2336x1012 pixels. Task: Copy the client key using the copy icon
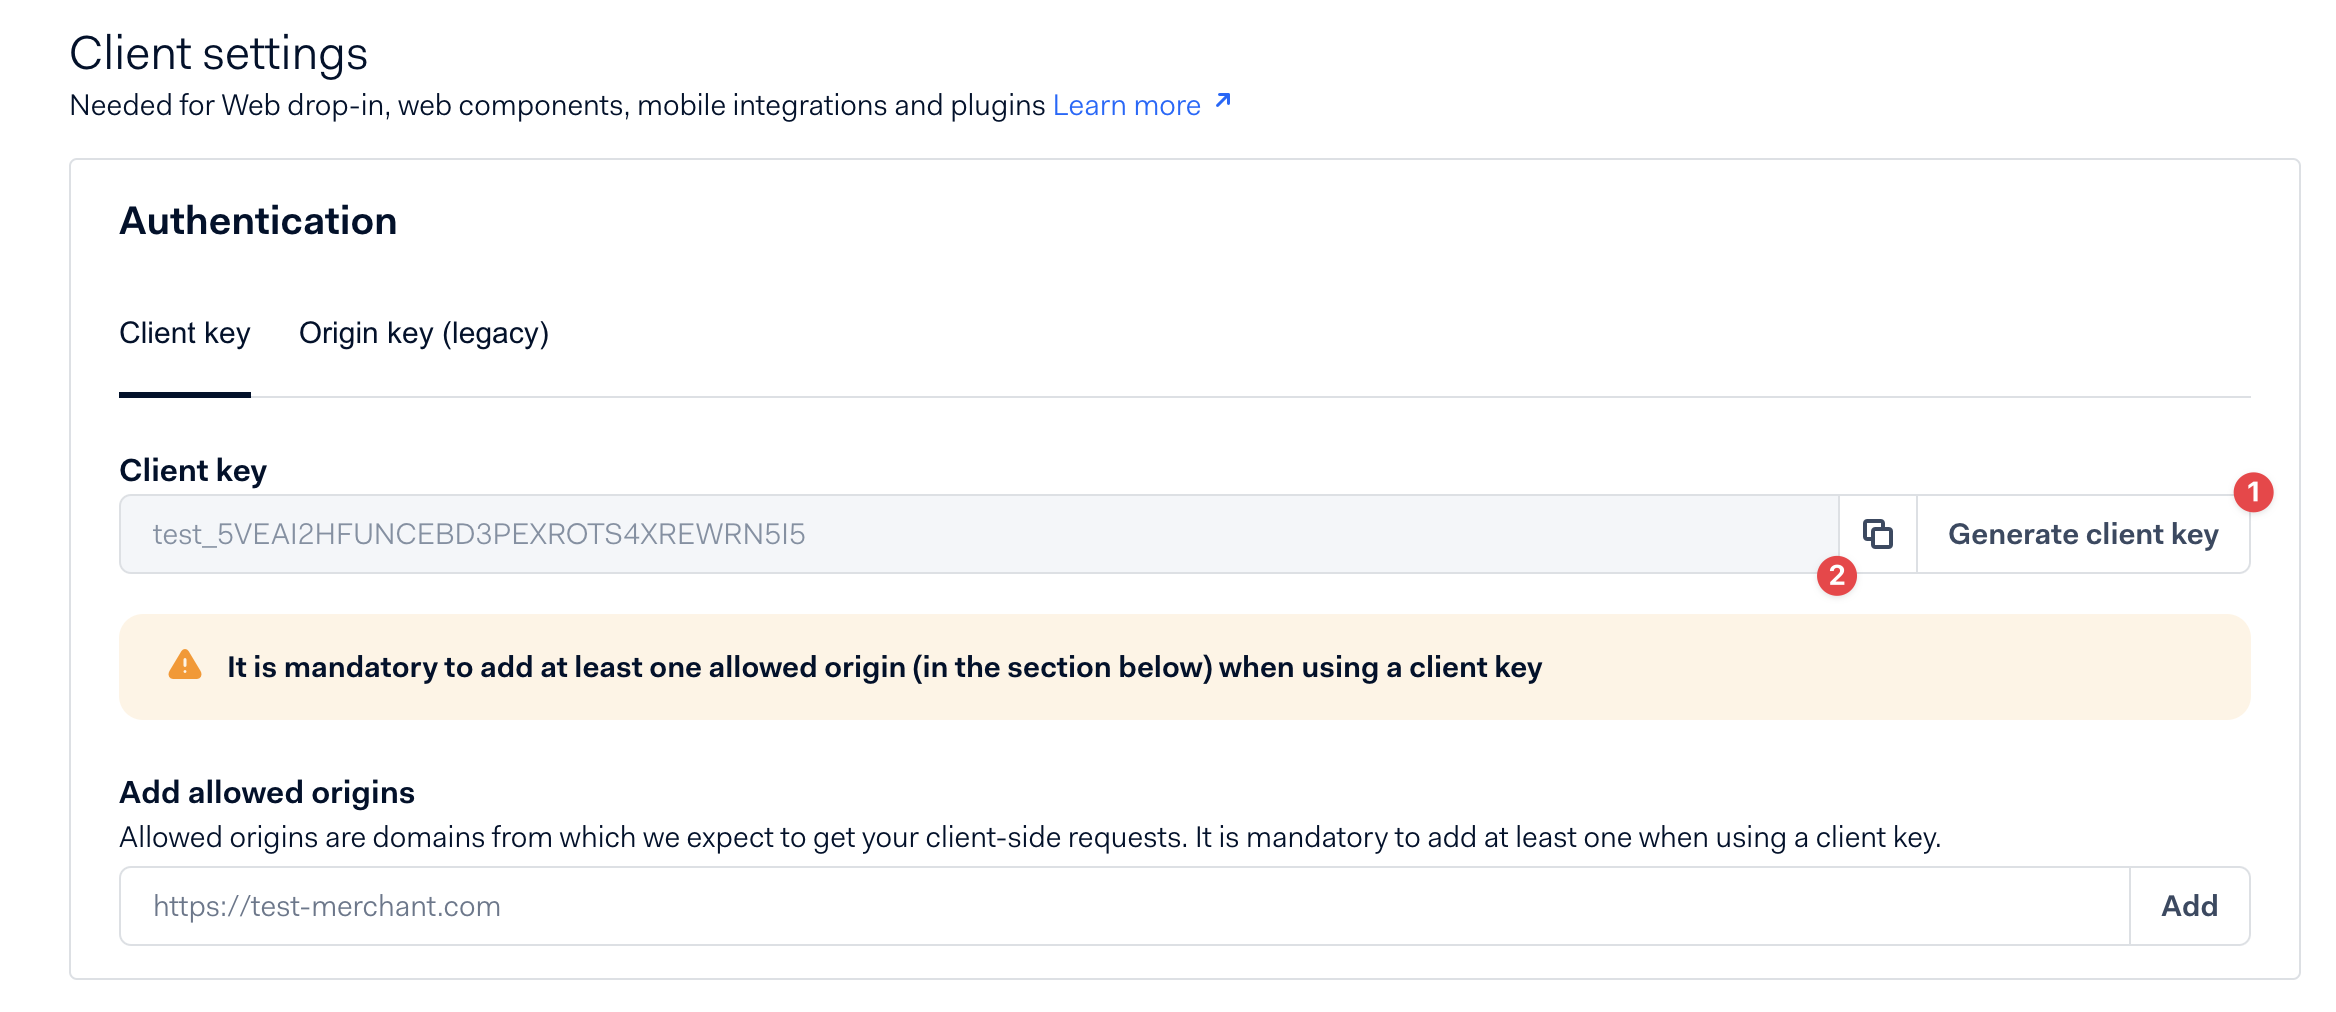[x=1877, y=534]
